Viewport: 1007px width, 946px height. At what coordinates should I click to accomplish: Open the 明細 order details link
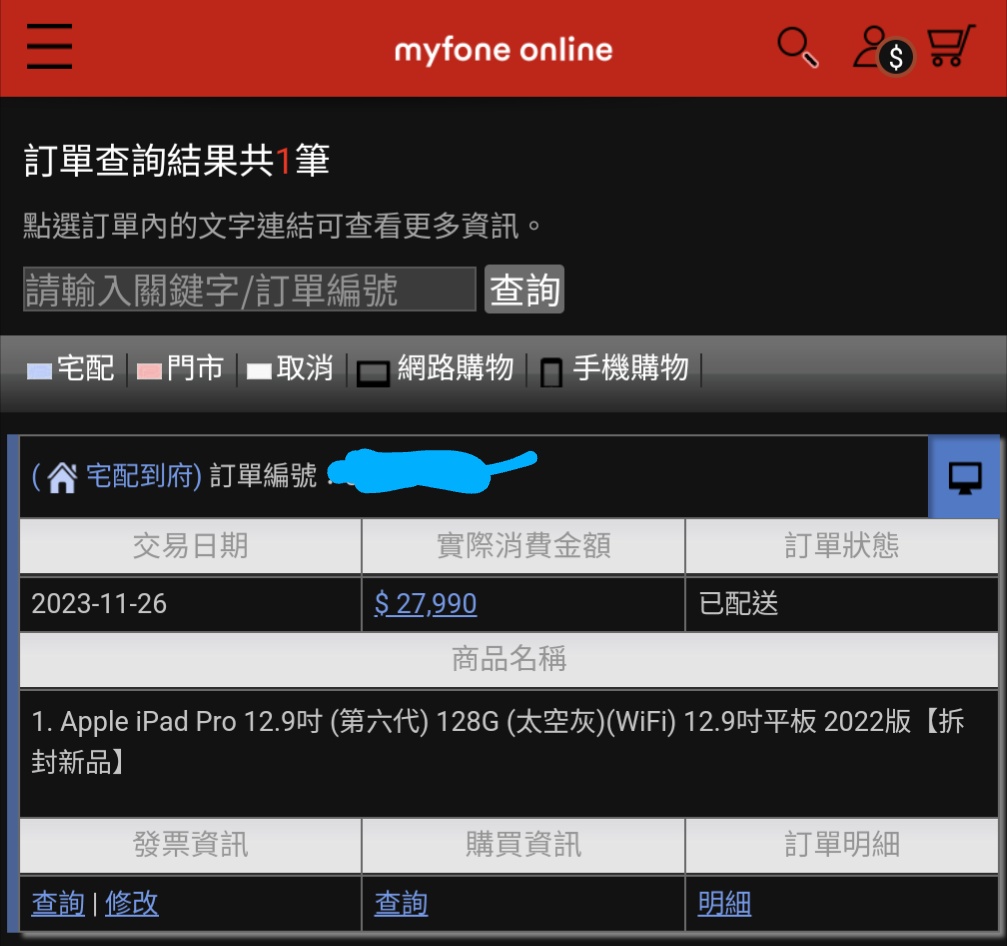click(x=724, y=904)
